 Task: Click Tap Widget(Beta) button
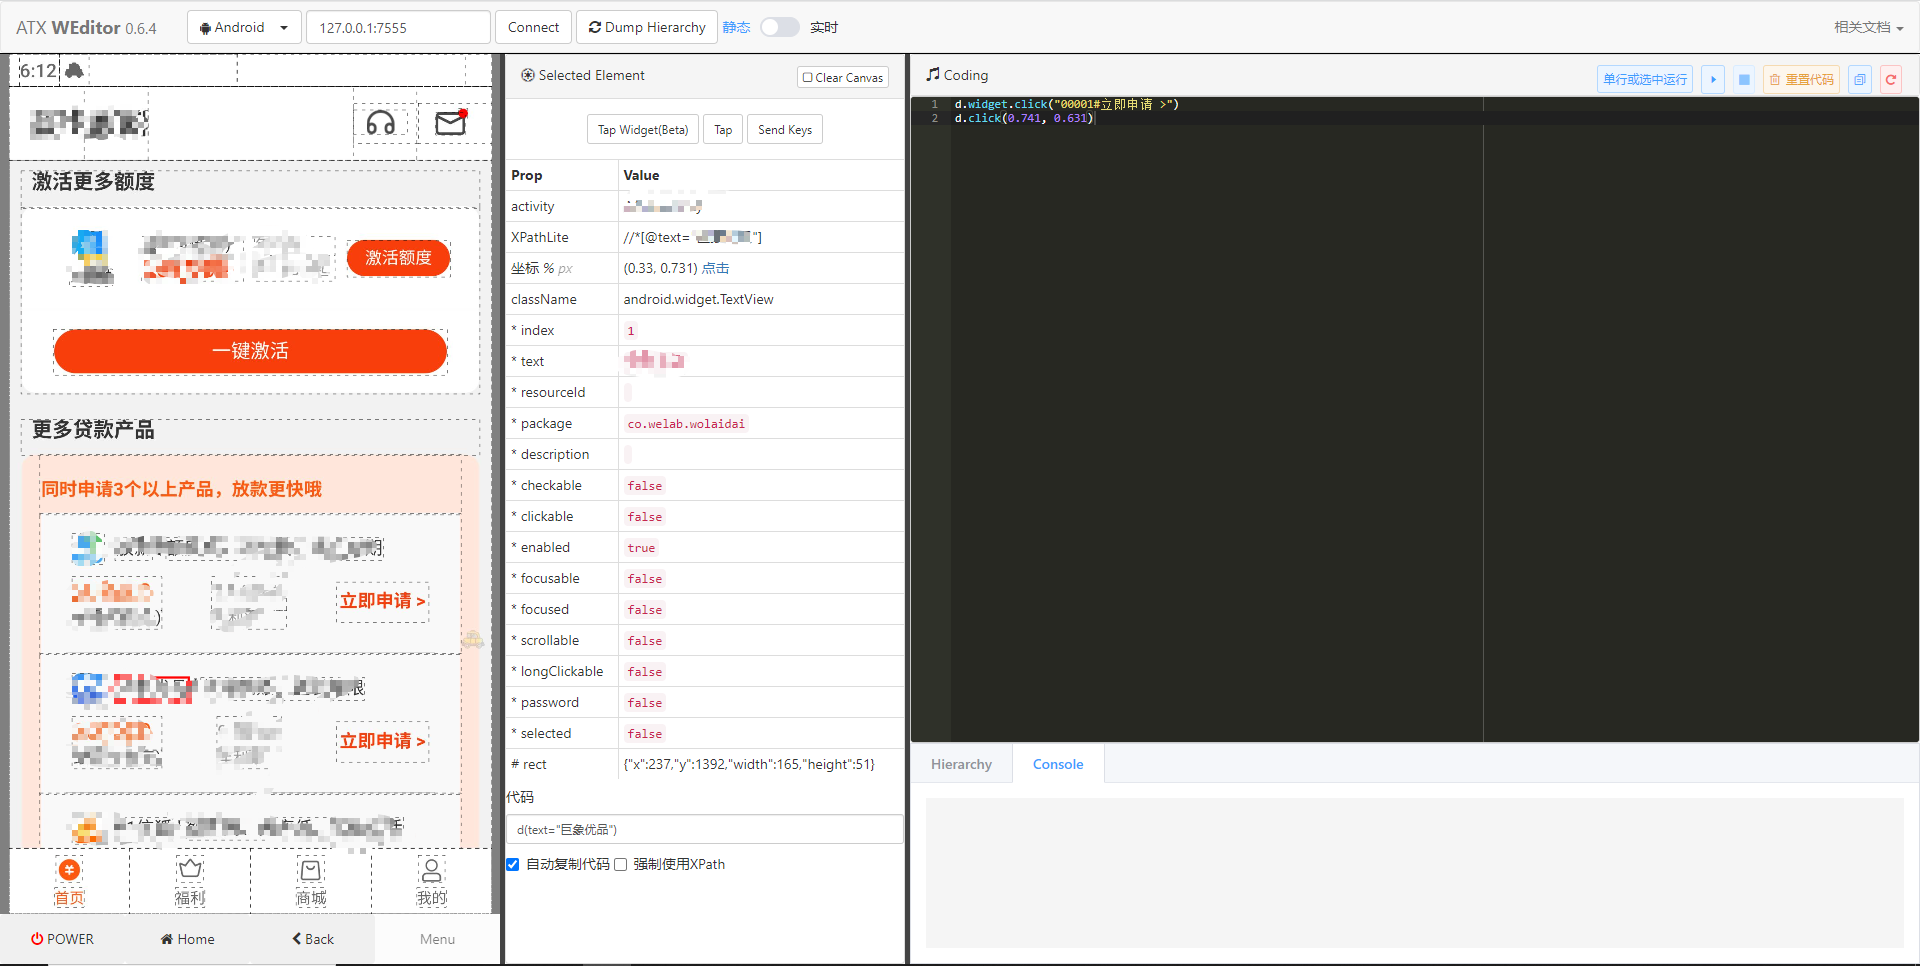tap(643, 129)
